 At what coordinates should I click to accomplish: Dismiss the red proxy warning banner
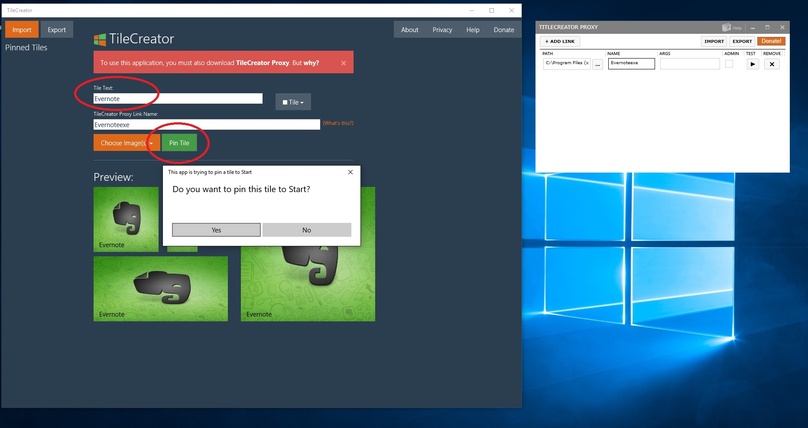tap(343, 63)
